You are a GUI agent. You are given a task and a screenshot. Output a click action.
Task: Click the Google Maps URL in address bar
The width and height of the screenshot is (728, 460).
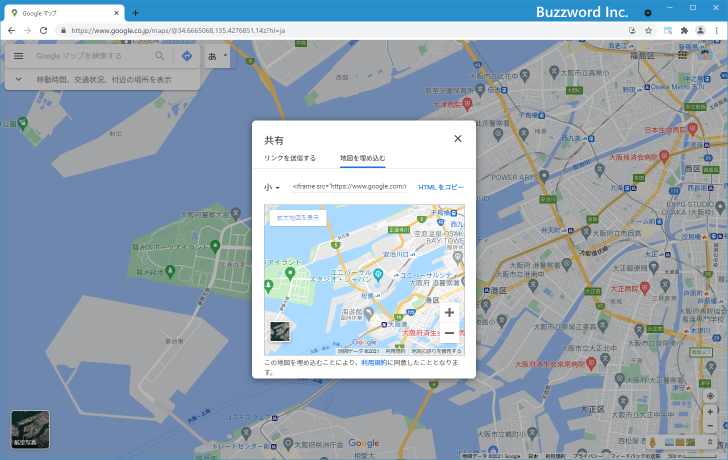point(178,31)
